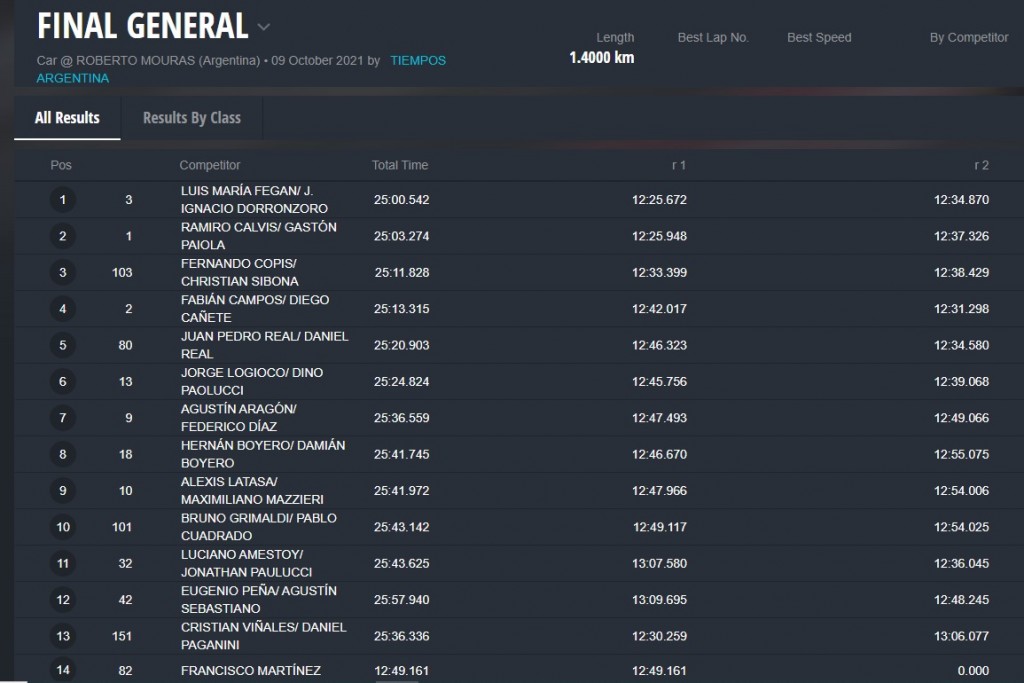The width and height of the screenshot is (1024, 683).
Task: Click the r 2 column header
Action: click(x=981, y=165)
